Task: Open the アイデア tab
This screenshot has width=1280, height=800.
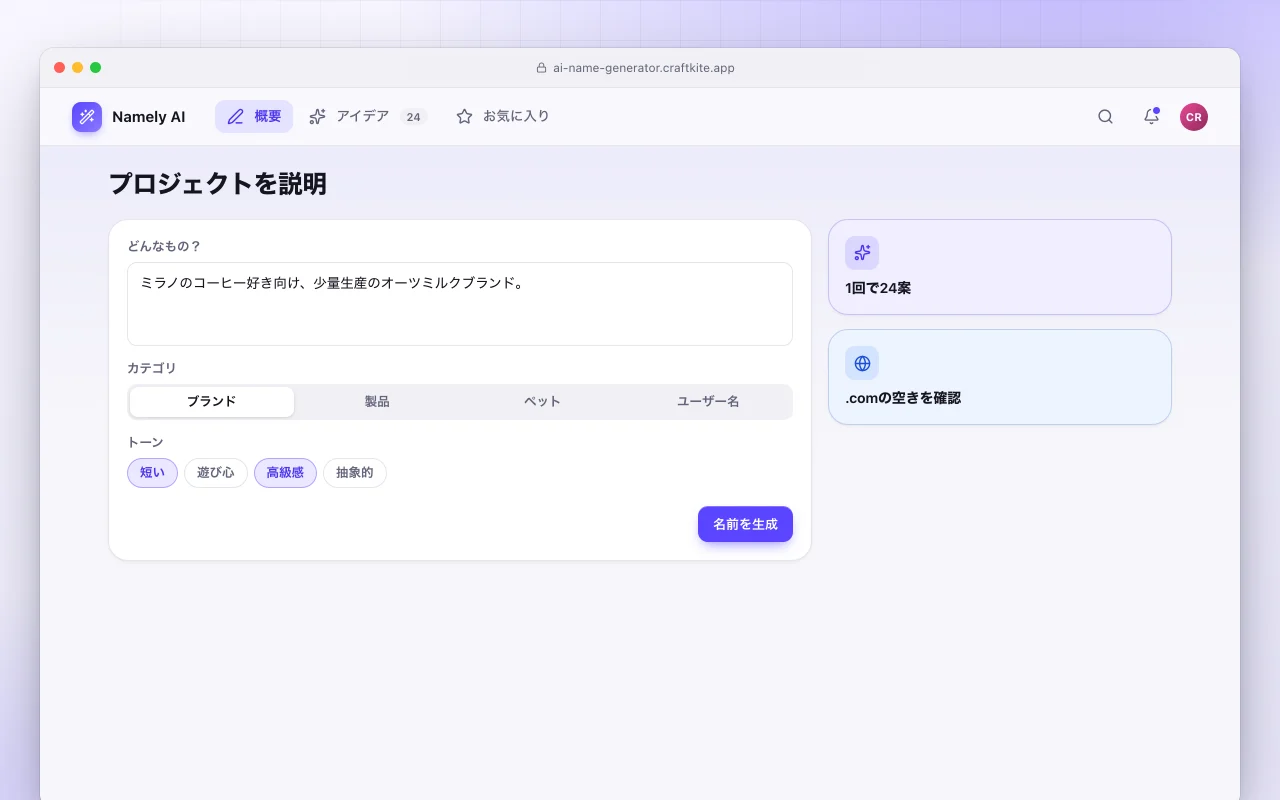Action: pyautogui.click(x=368, y=117)
